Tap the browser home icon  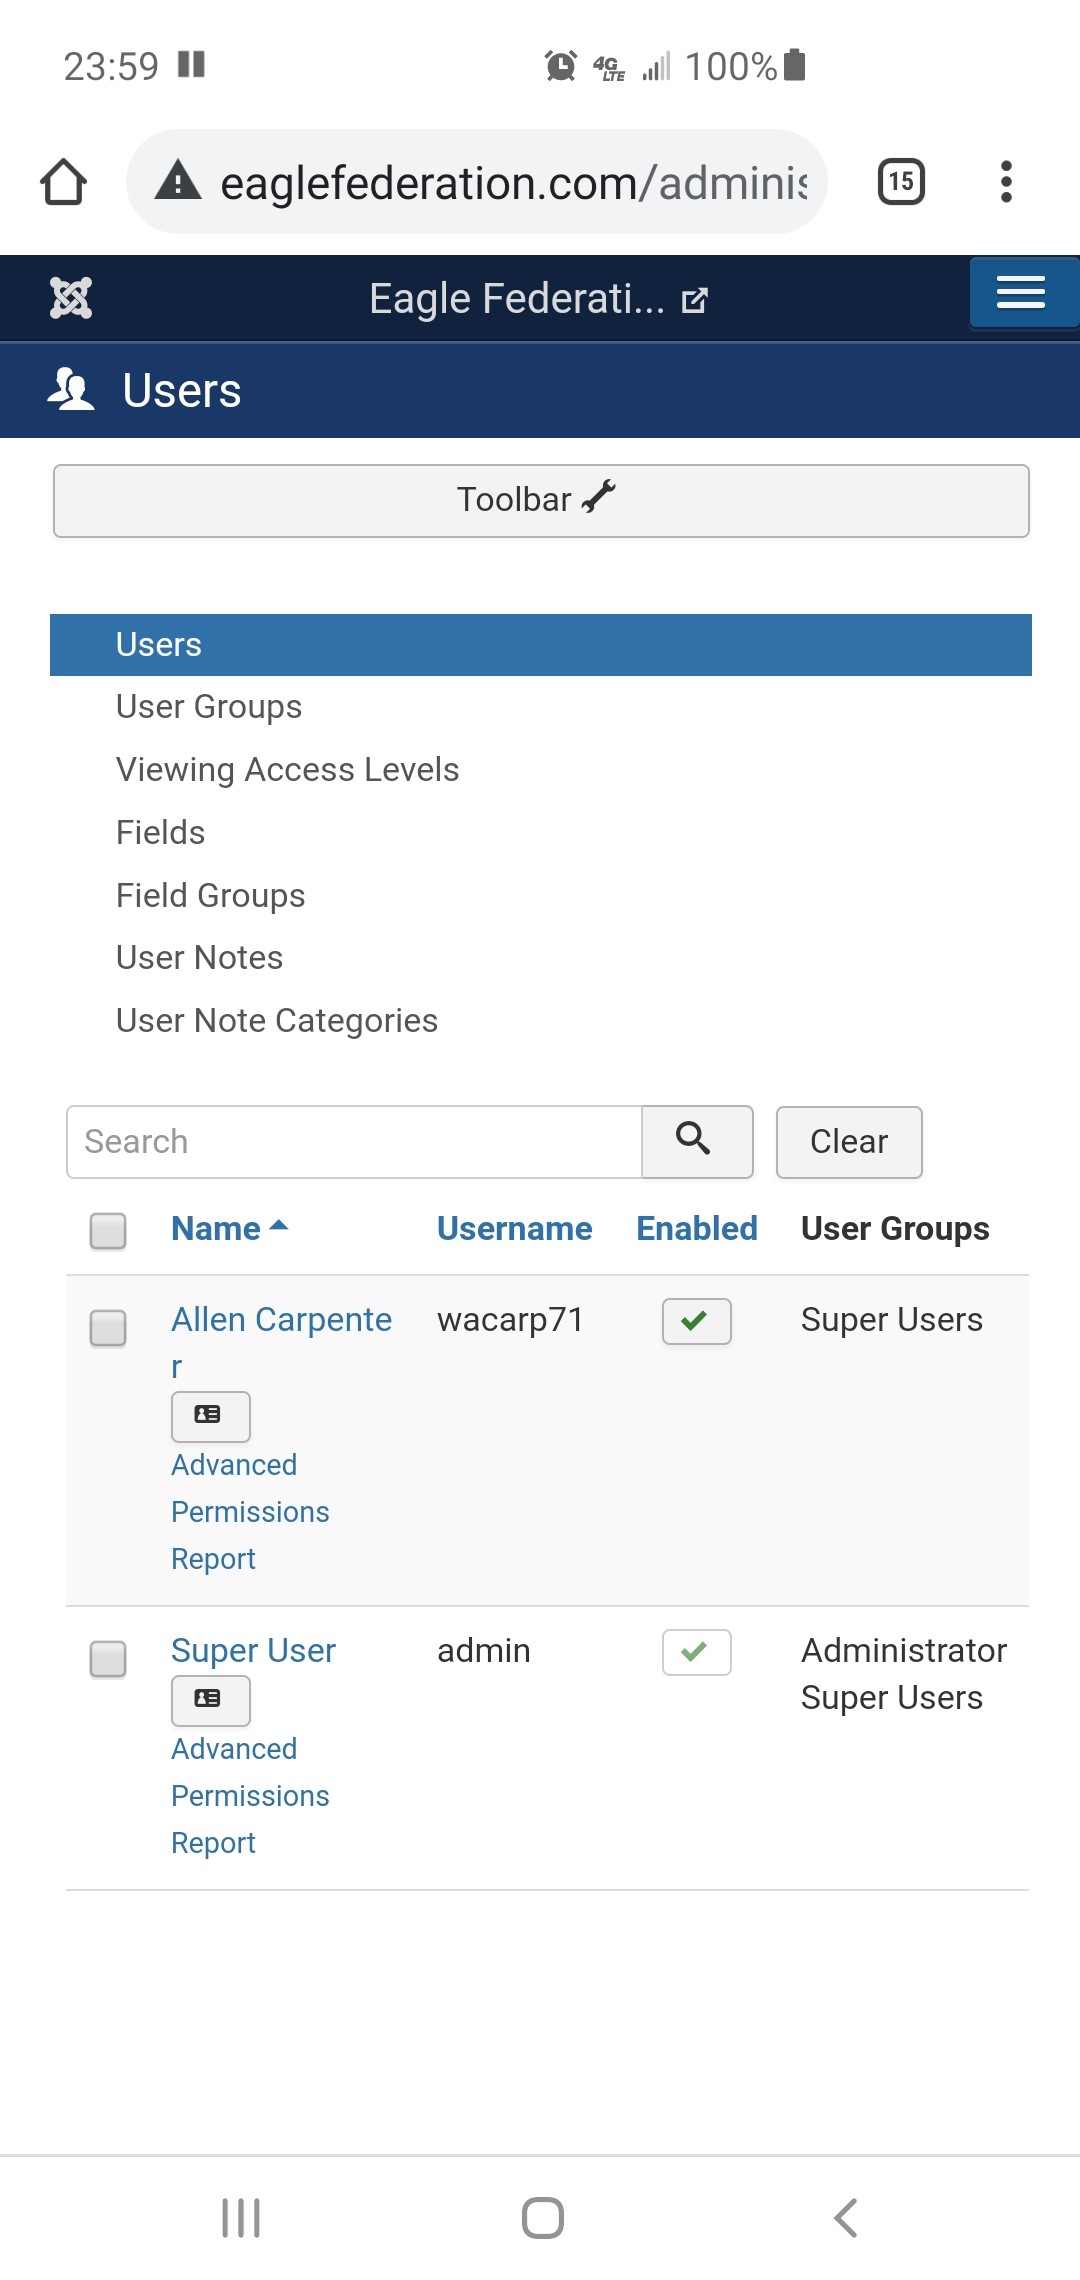64,182
